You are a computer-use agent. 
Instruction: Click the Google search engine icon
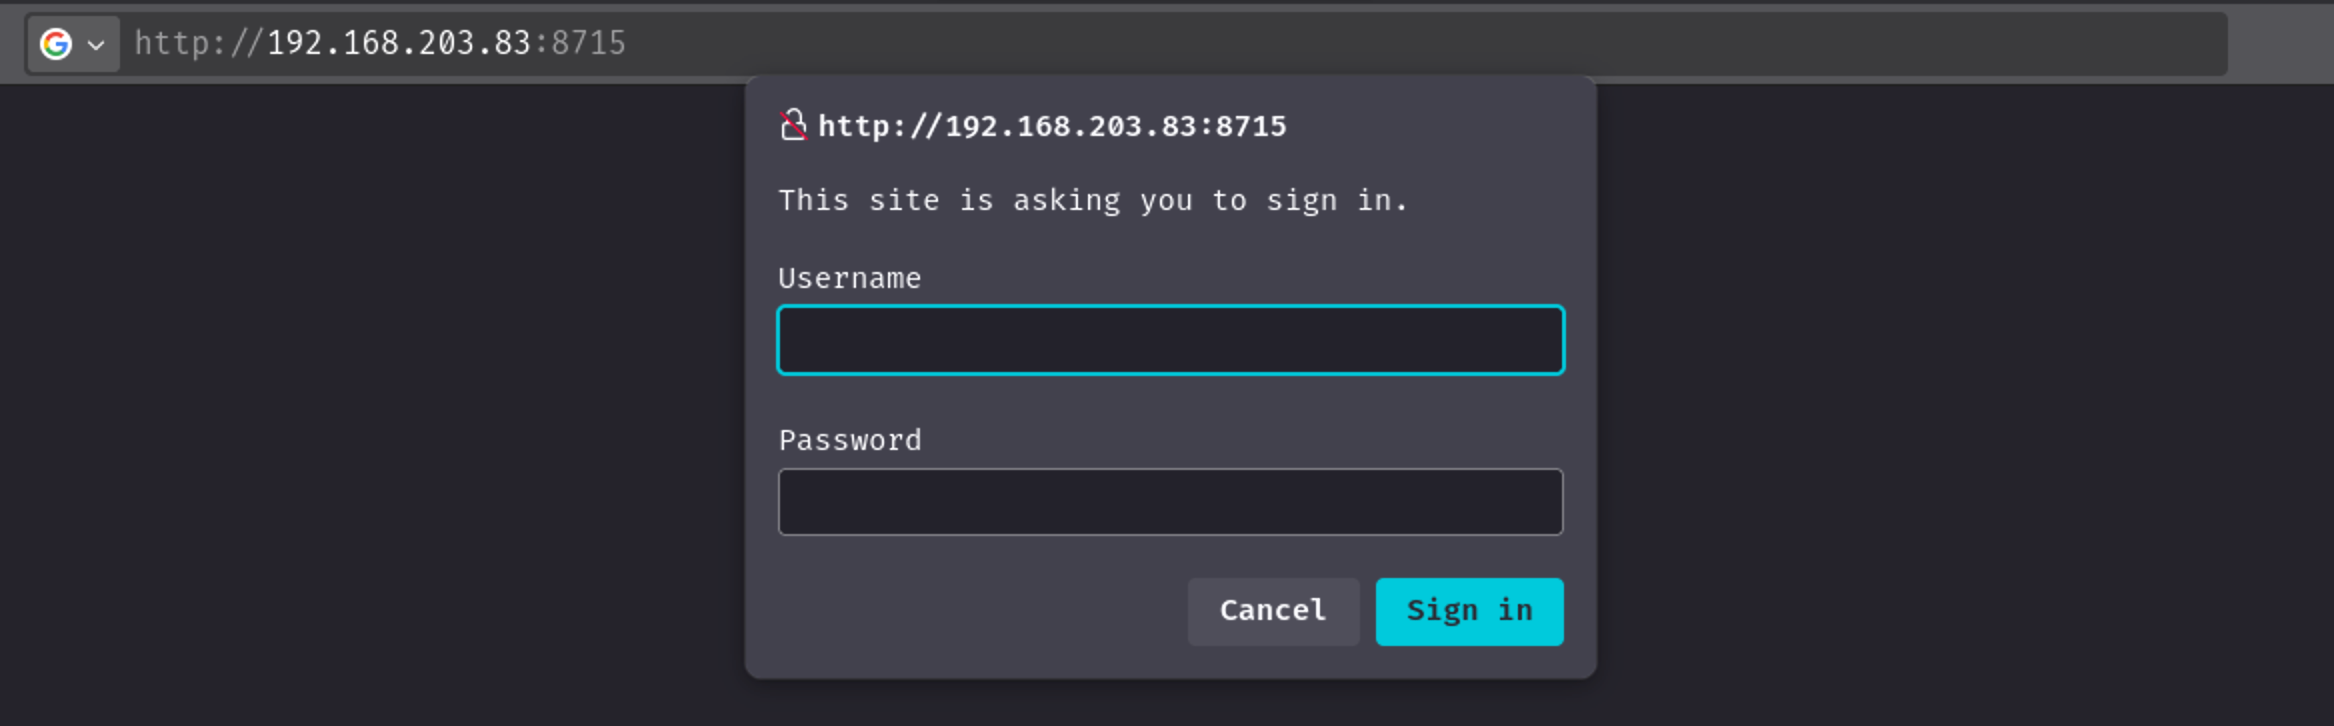[56, 44]
